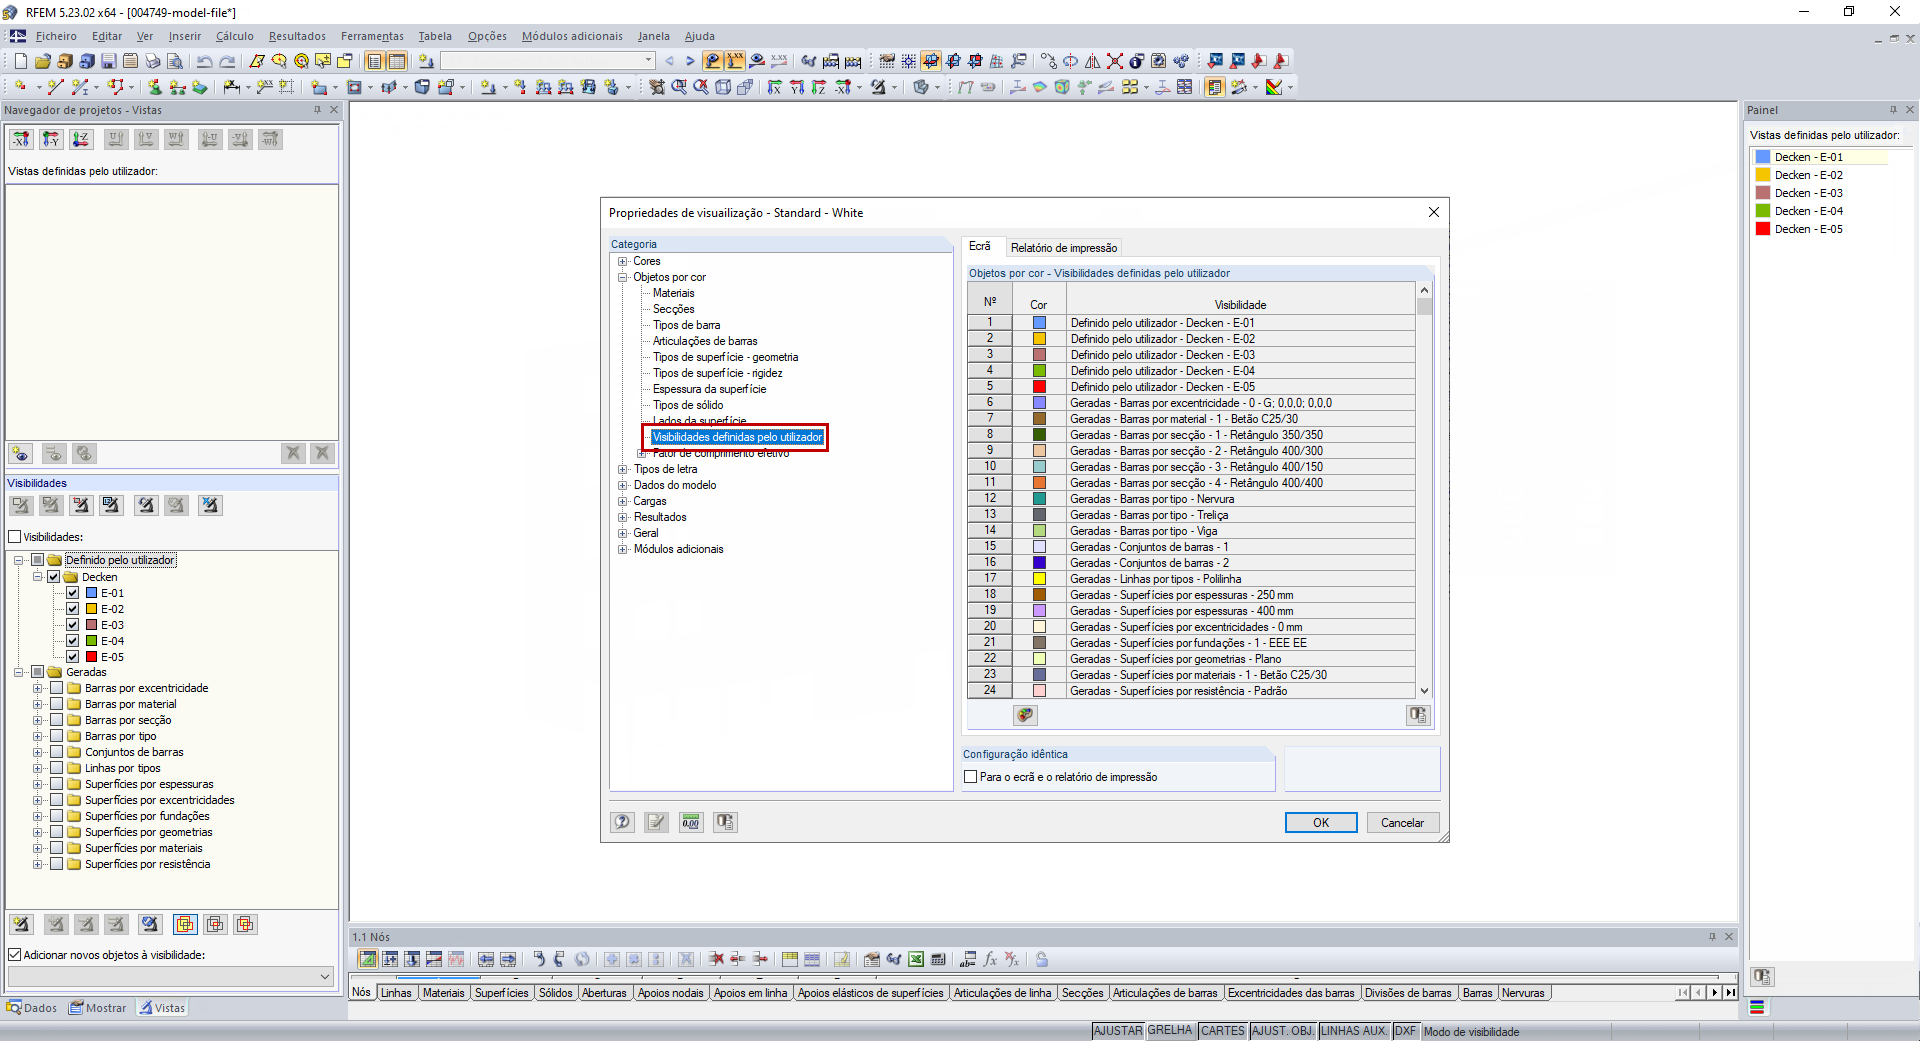Uncheck the E-05 visibility checkbox
The width and height of the screenshot is (1920, 1041).
73,657
